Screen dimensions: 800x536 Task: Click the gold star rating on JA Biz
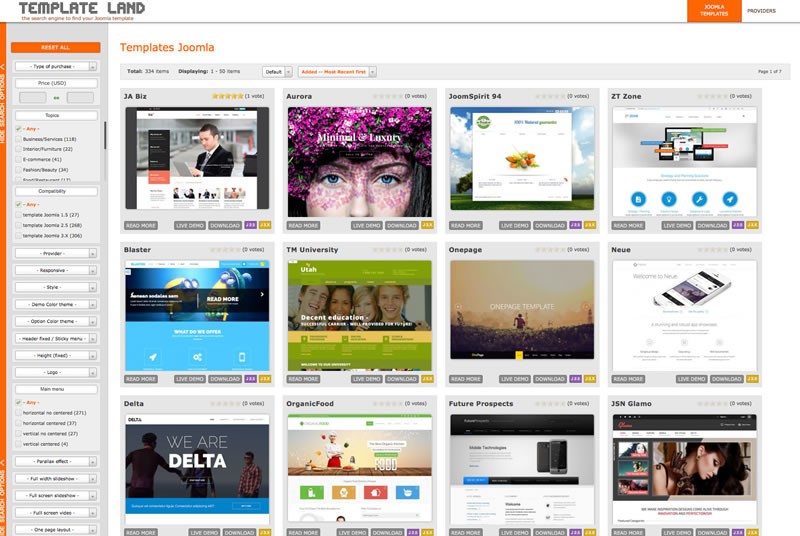(x=228, y=96)
